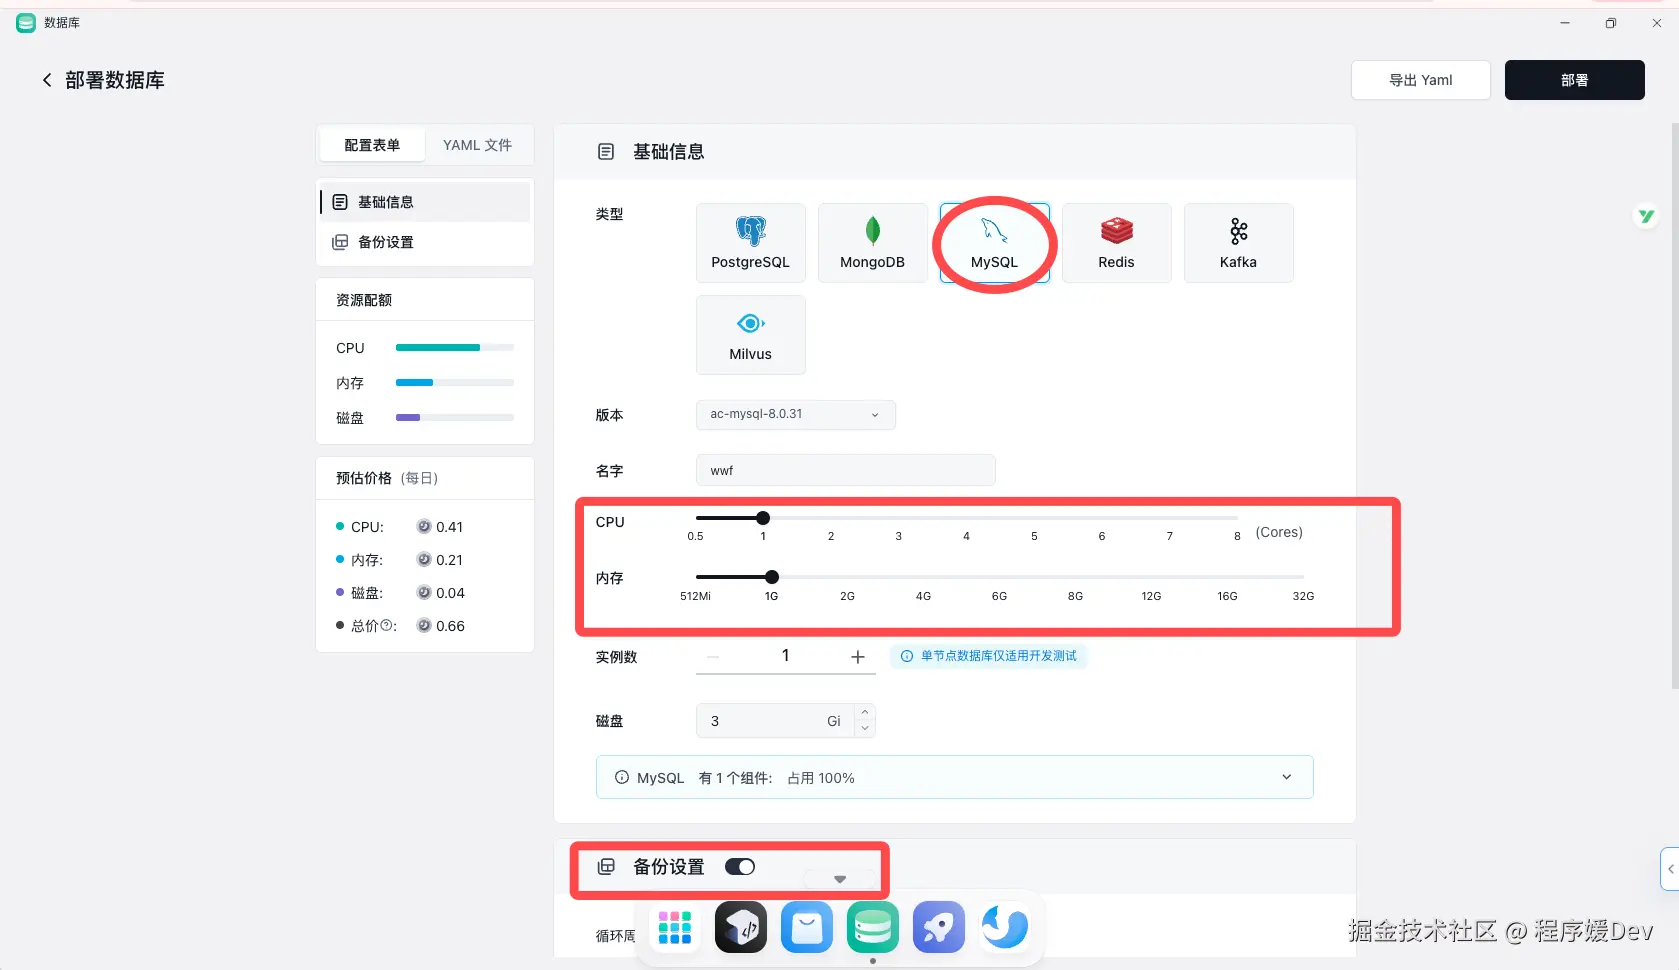Viewport: 1679px width, 970px height.
Task: Open the blue whale app in dock
Action: click(x=1005, y=927)
